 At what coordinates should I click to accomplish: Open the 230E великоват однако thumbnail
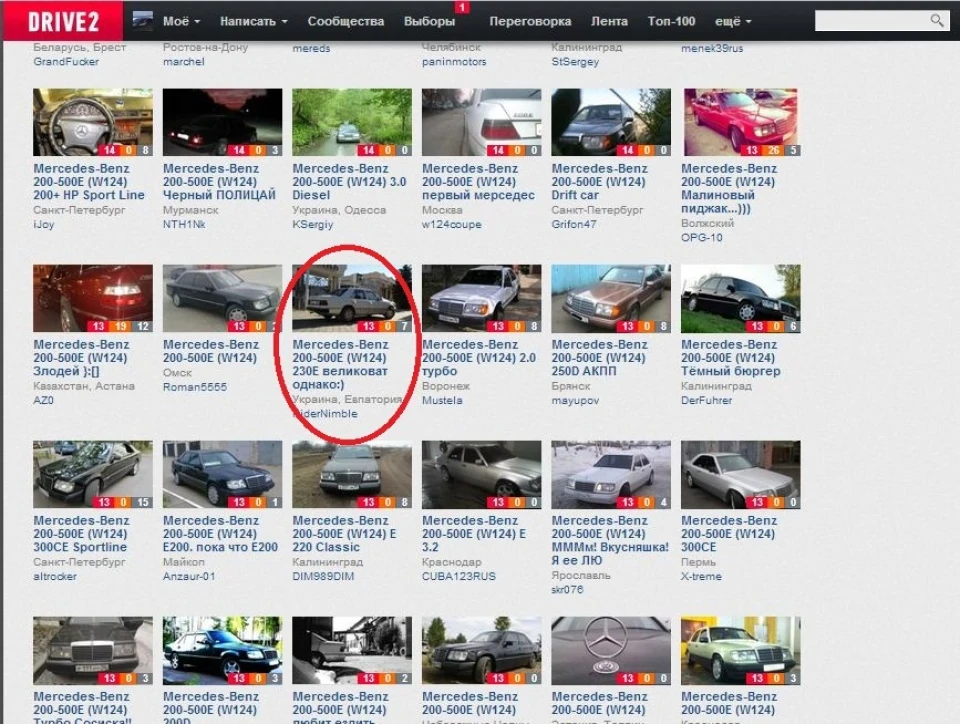pyautogui.click(x=352, y=298)
